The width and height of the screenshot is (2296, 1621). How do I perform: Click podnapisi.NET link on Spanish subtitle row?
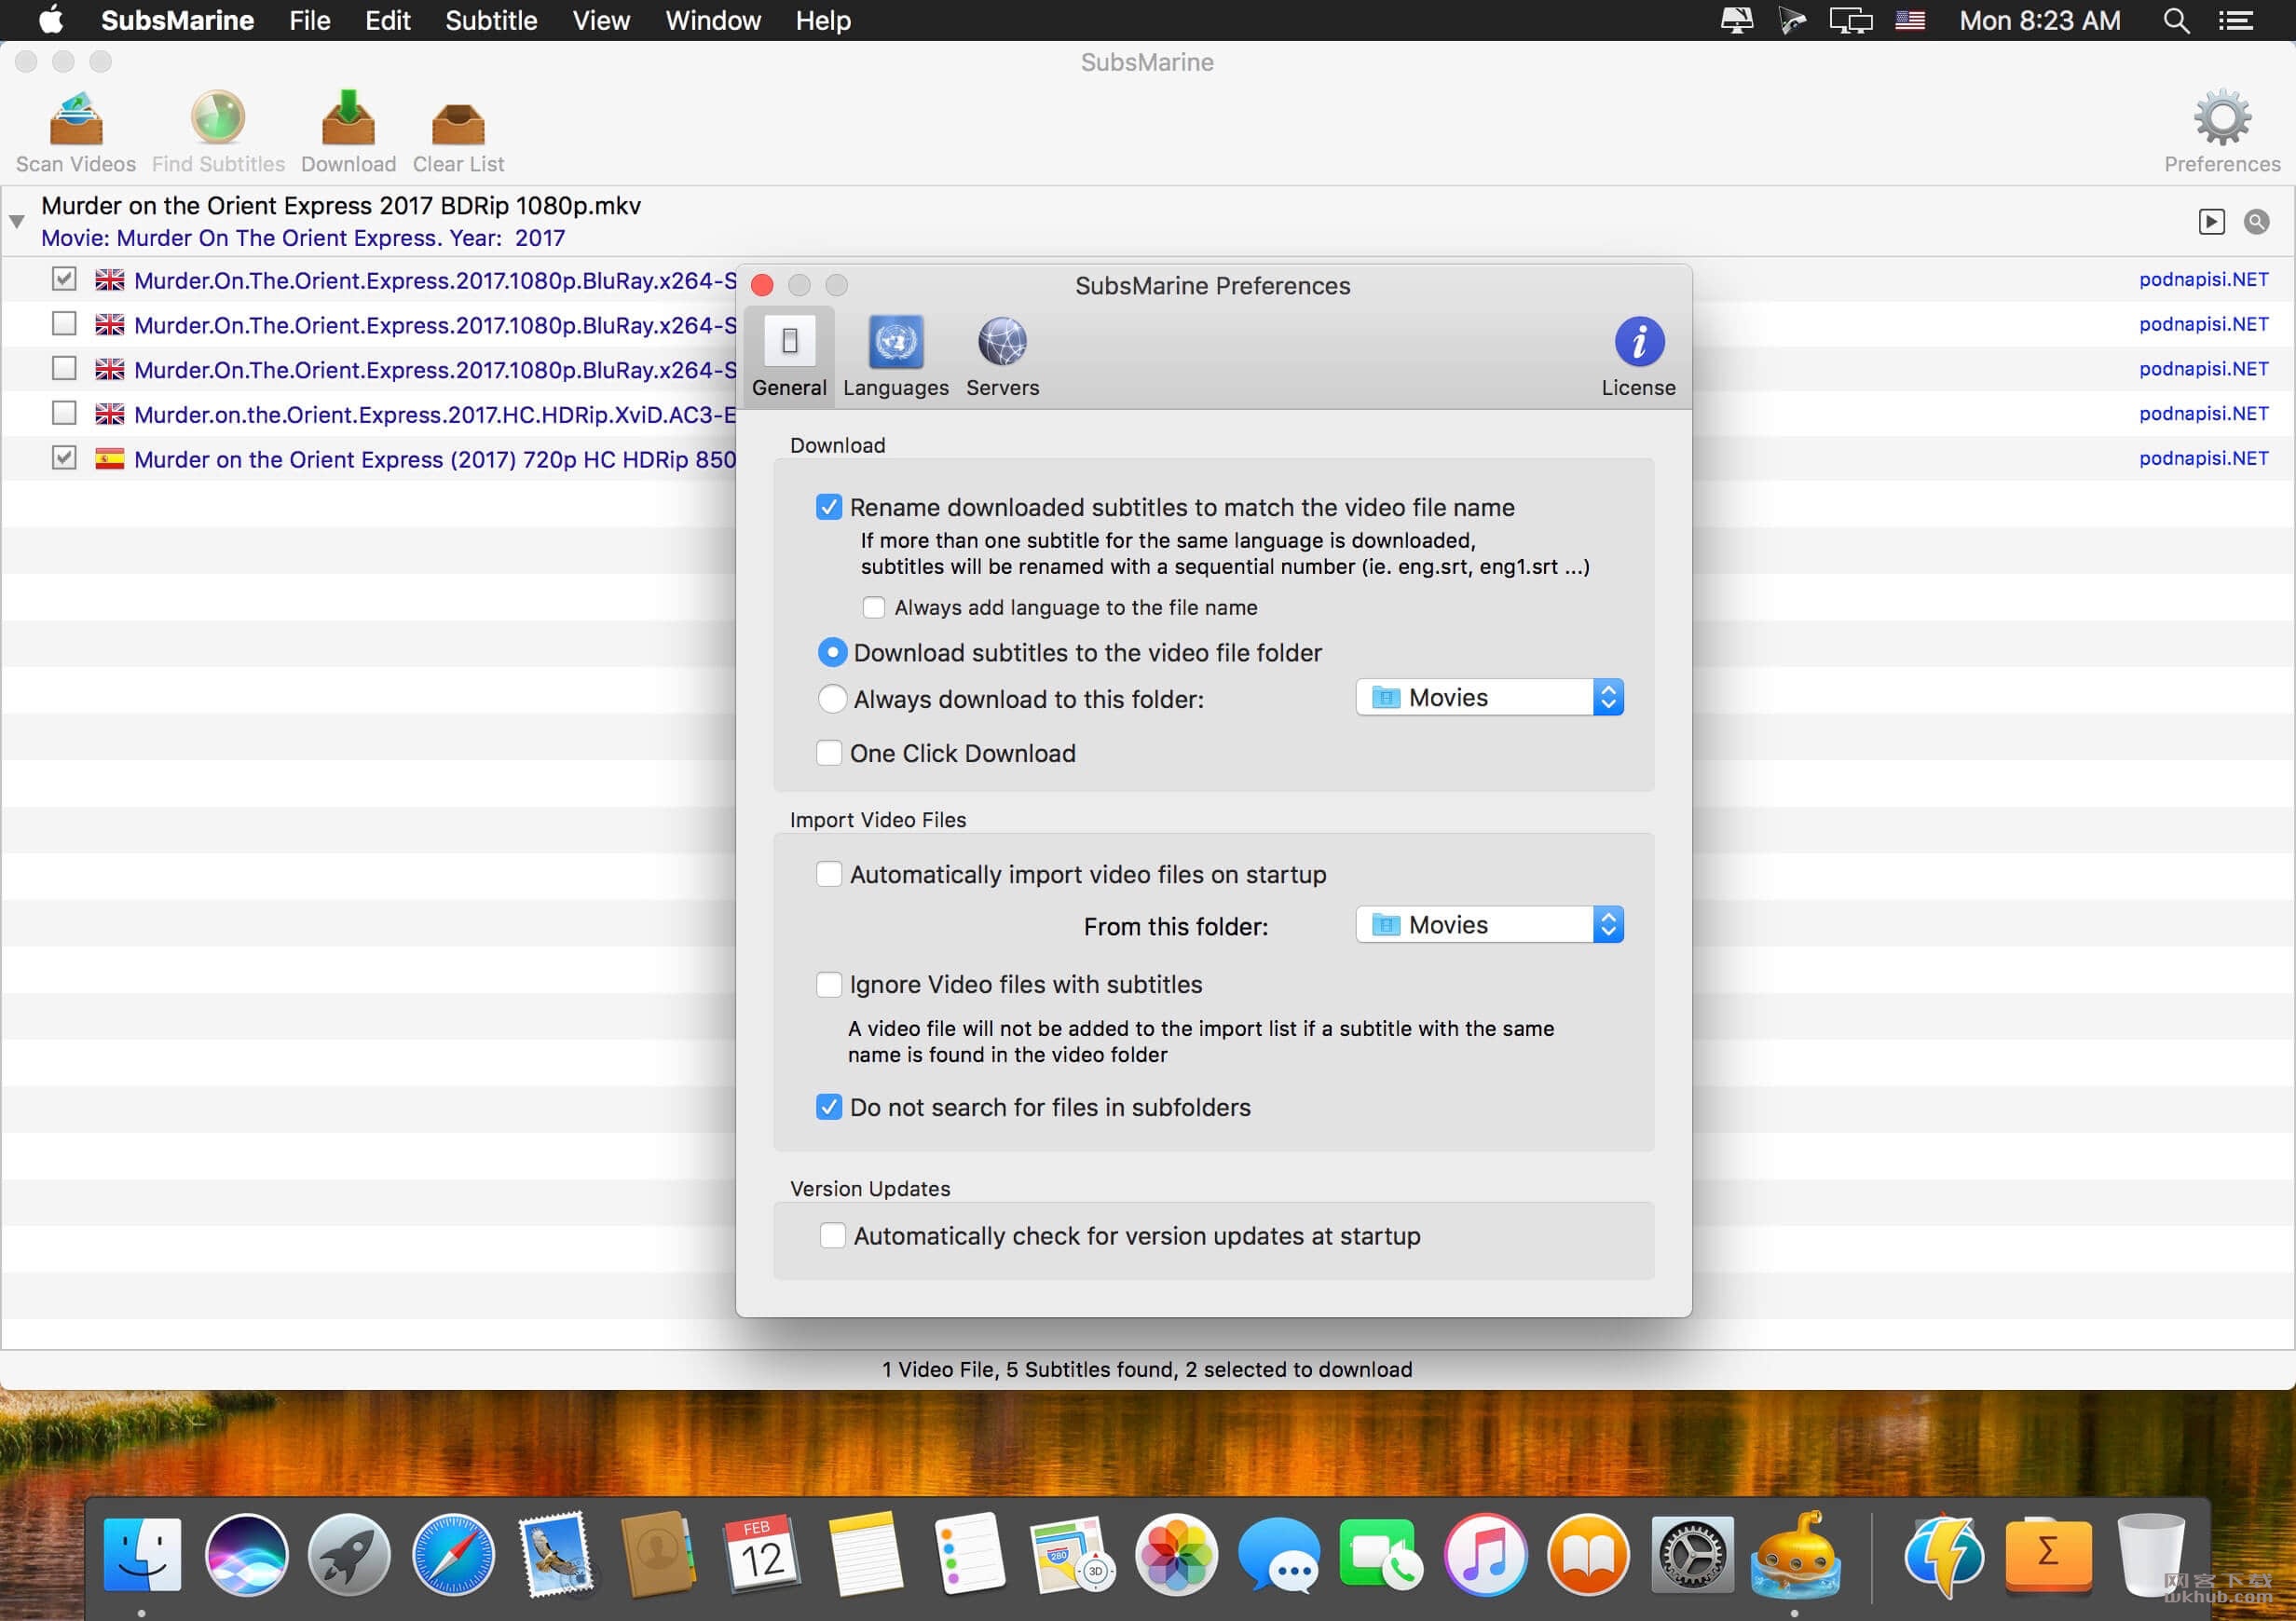click(x=2203, y=458)
